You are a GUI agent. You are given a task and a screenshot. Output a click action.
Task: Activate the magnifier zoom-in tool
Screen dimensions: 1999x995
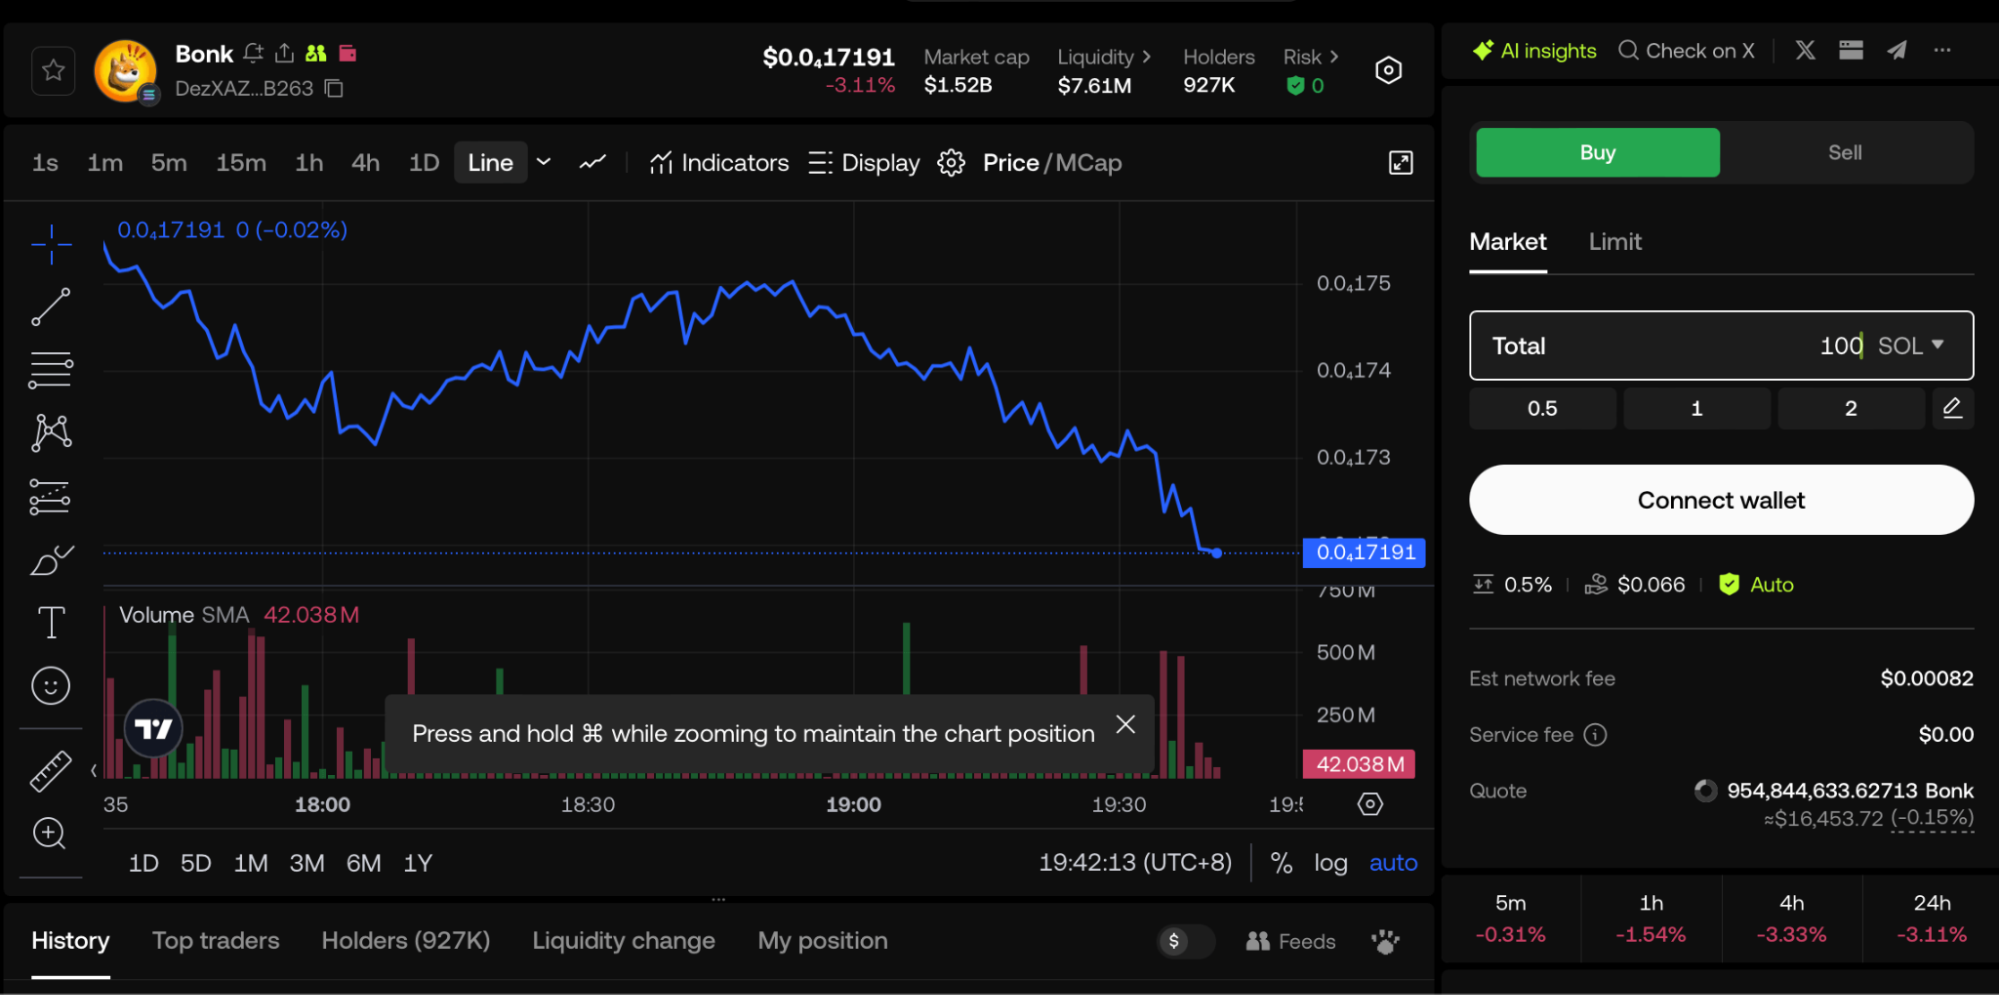point(50,833)
